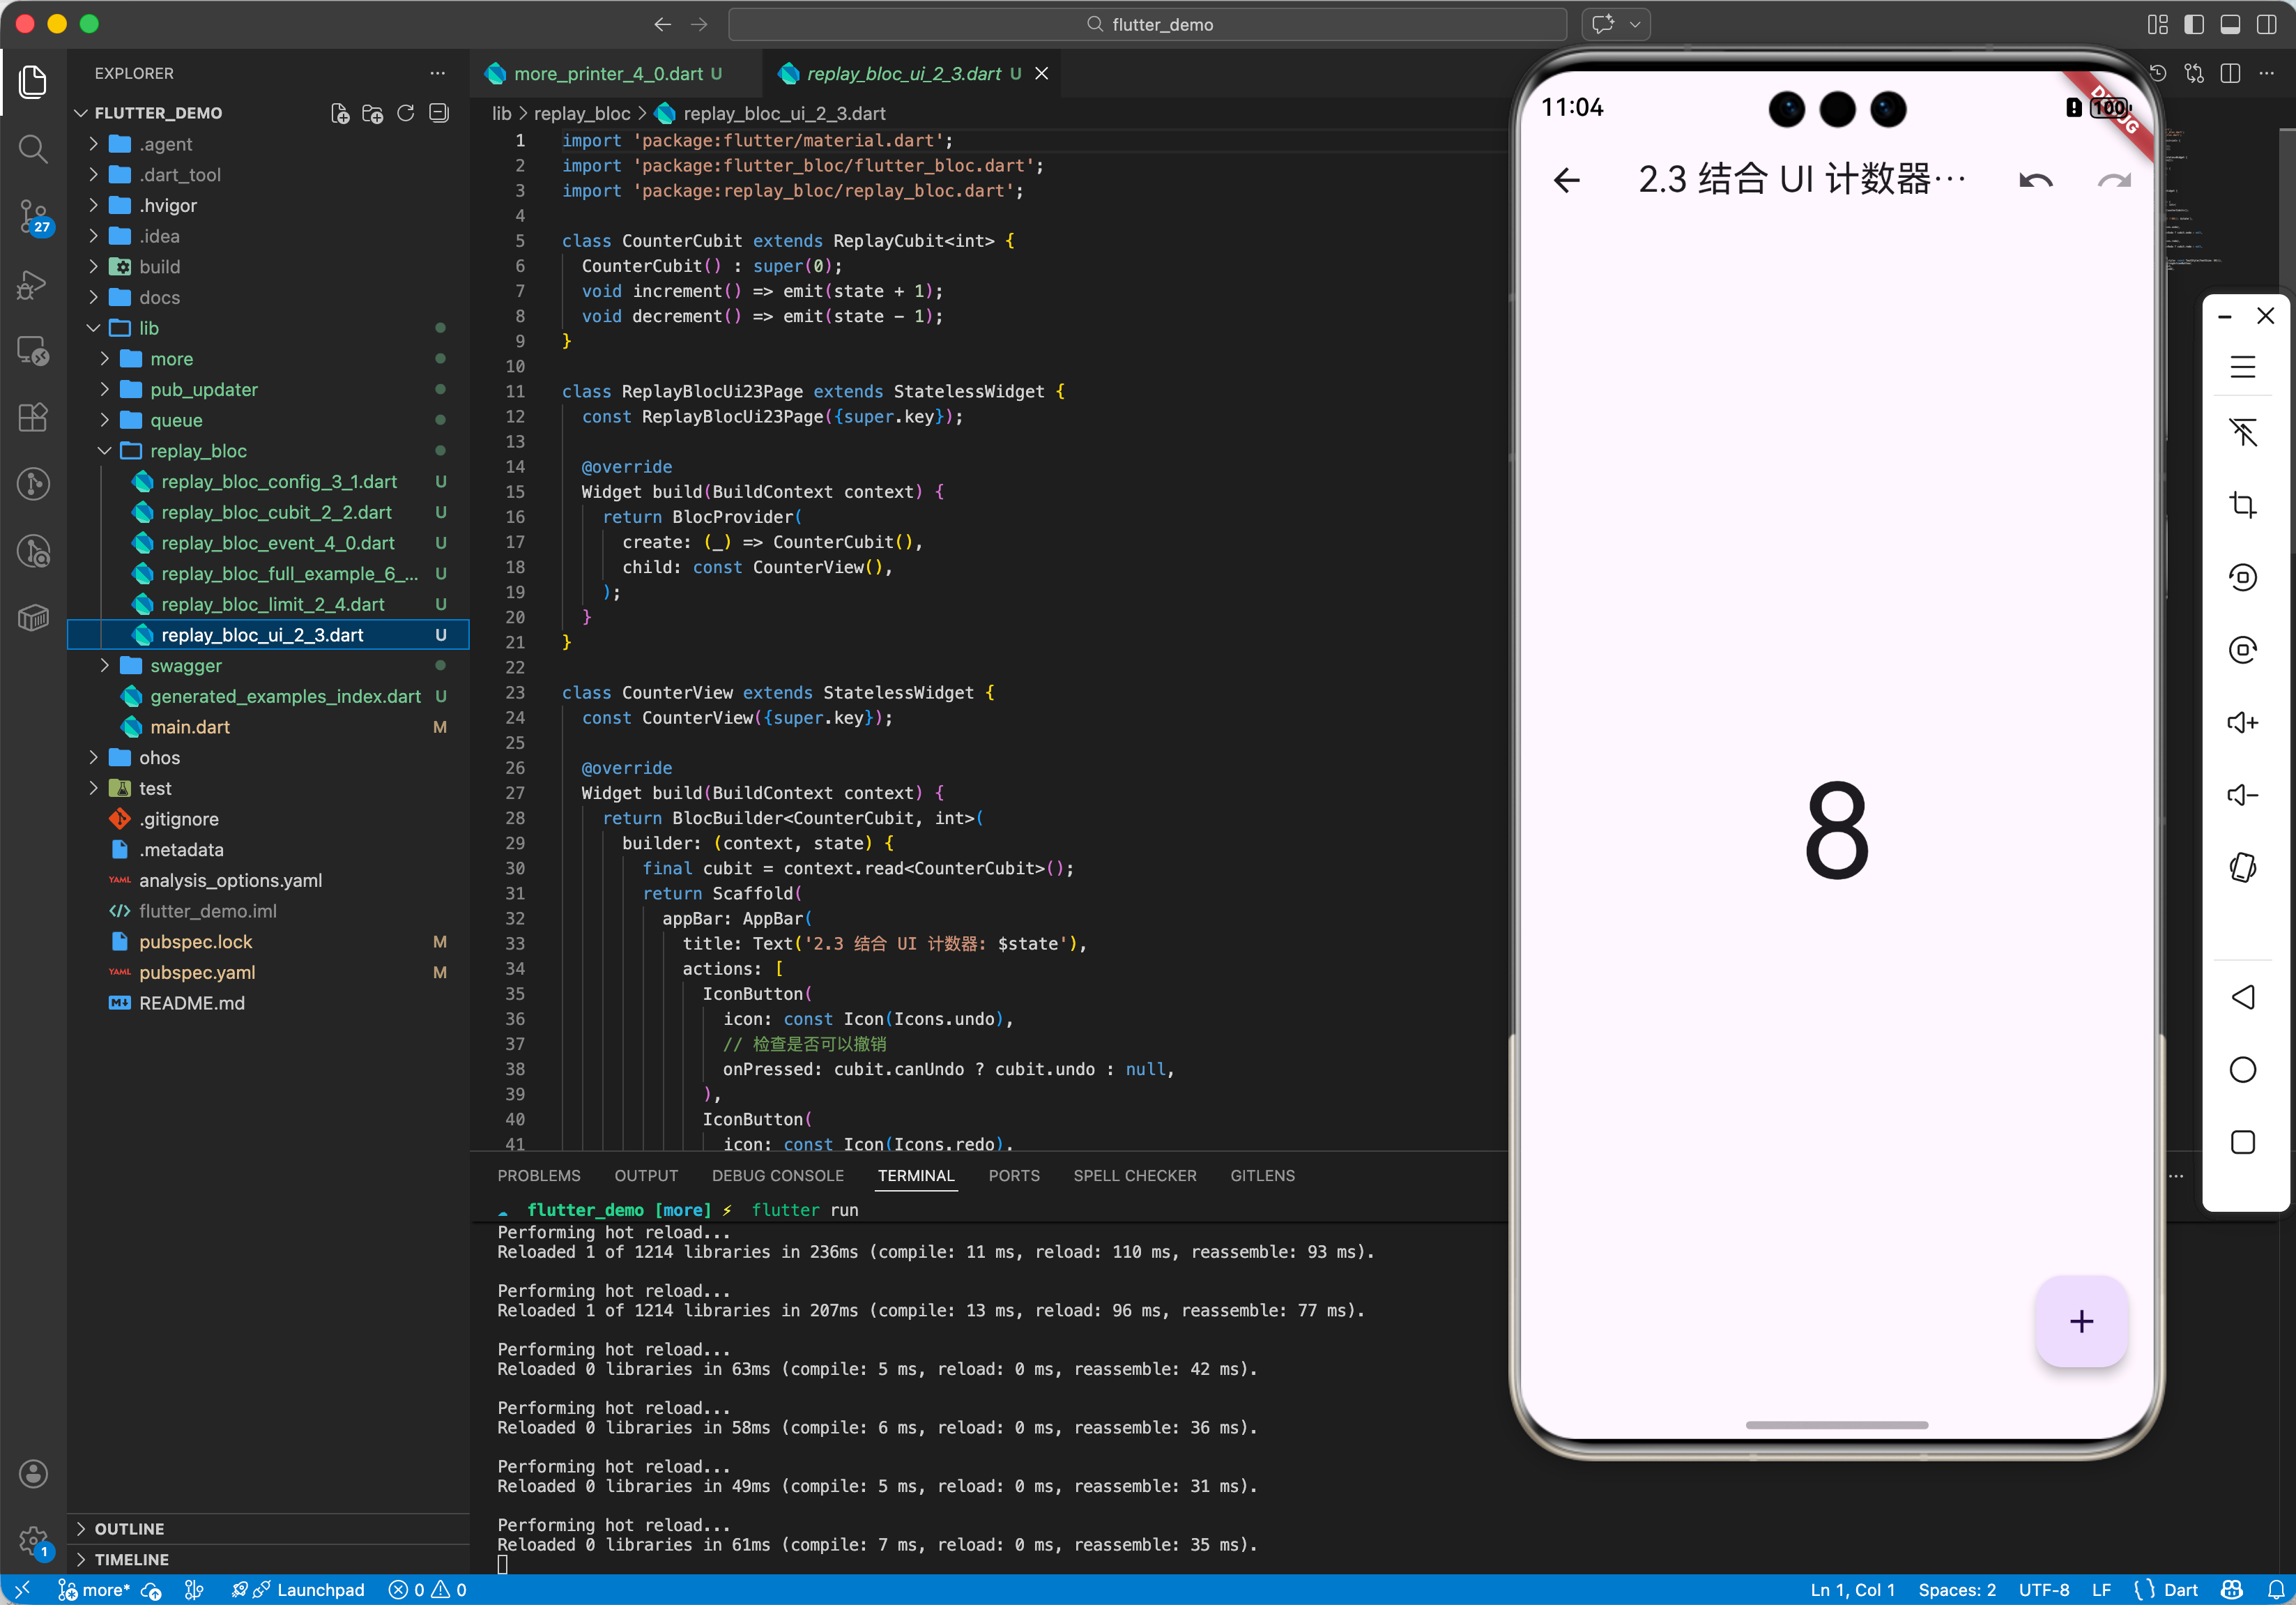This screenshot has height=1605, width=2296.
Task: Click the Launchpad status bar button
Action: (x=319, y=1590)
